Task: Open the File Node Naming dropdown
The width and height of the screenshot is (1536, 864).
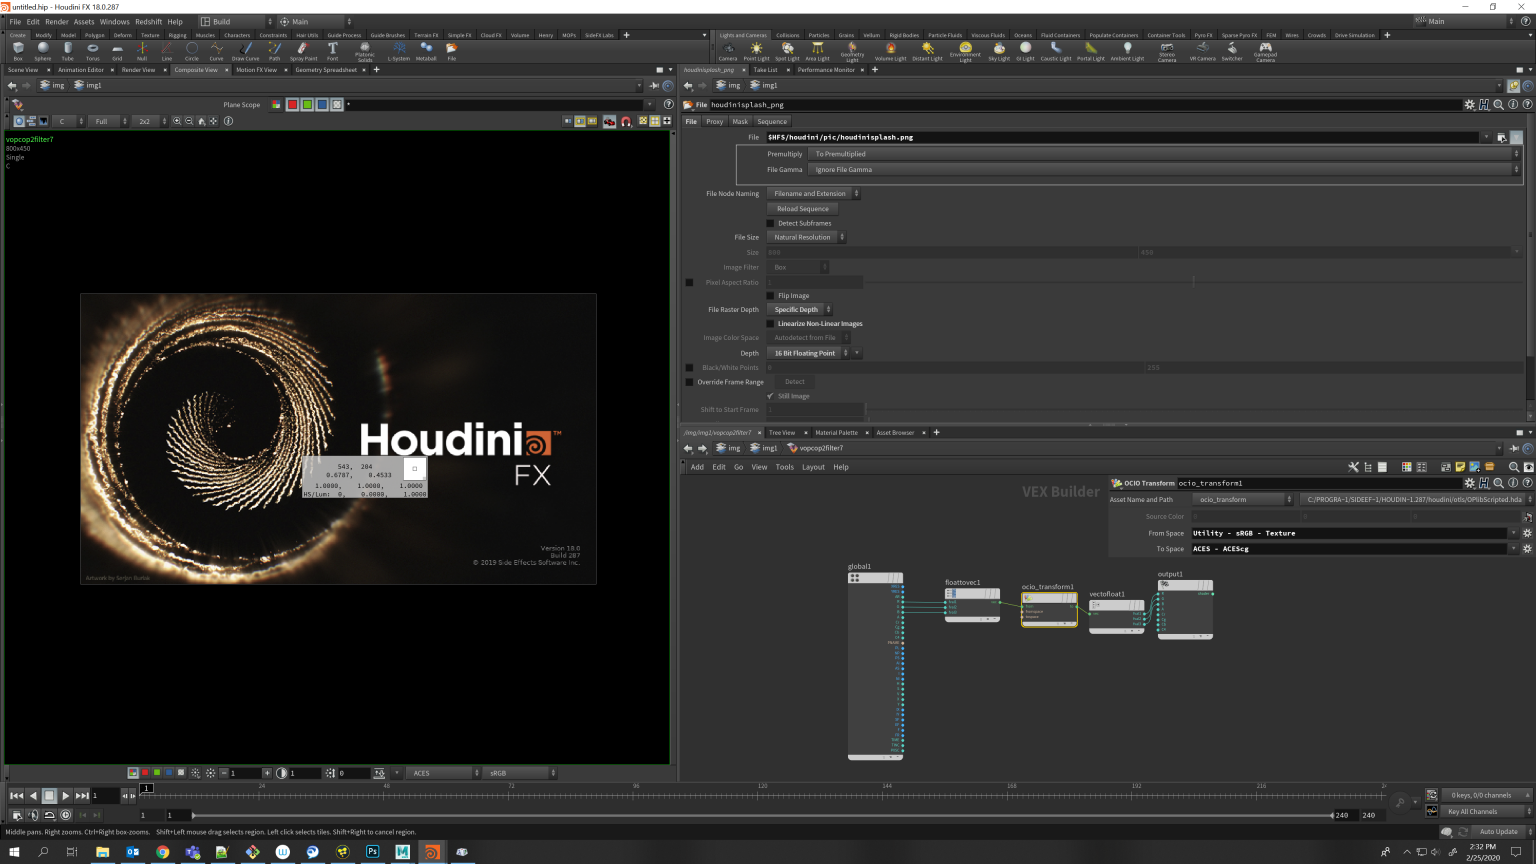Action: (x=814, y=194)
